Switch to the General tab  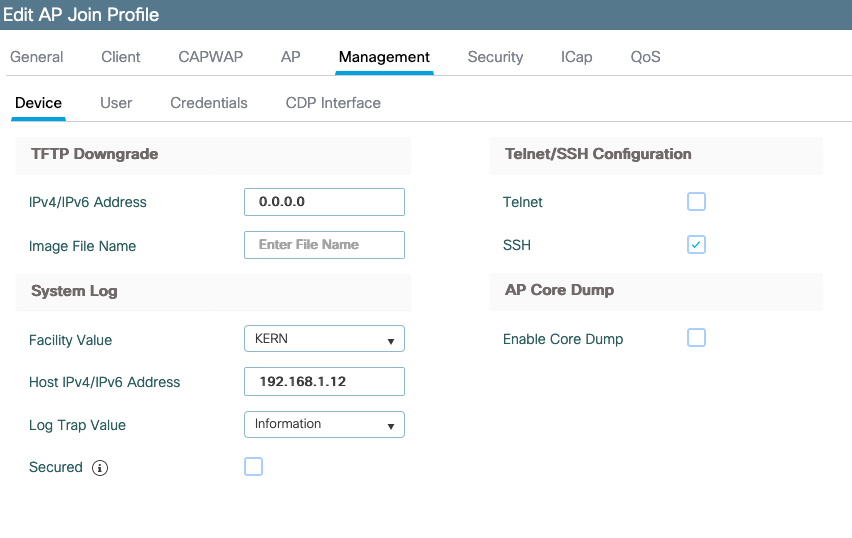(x=36, y=57)
